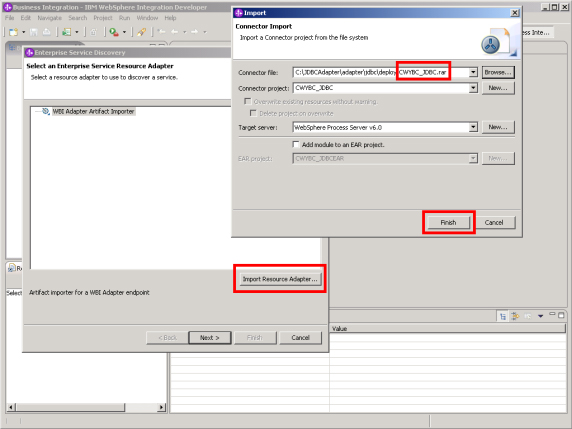Open the EAR project dropdown arrow
The image size is (572, 429).
pos(473,158)
